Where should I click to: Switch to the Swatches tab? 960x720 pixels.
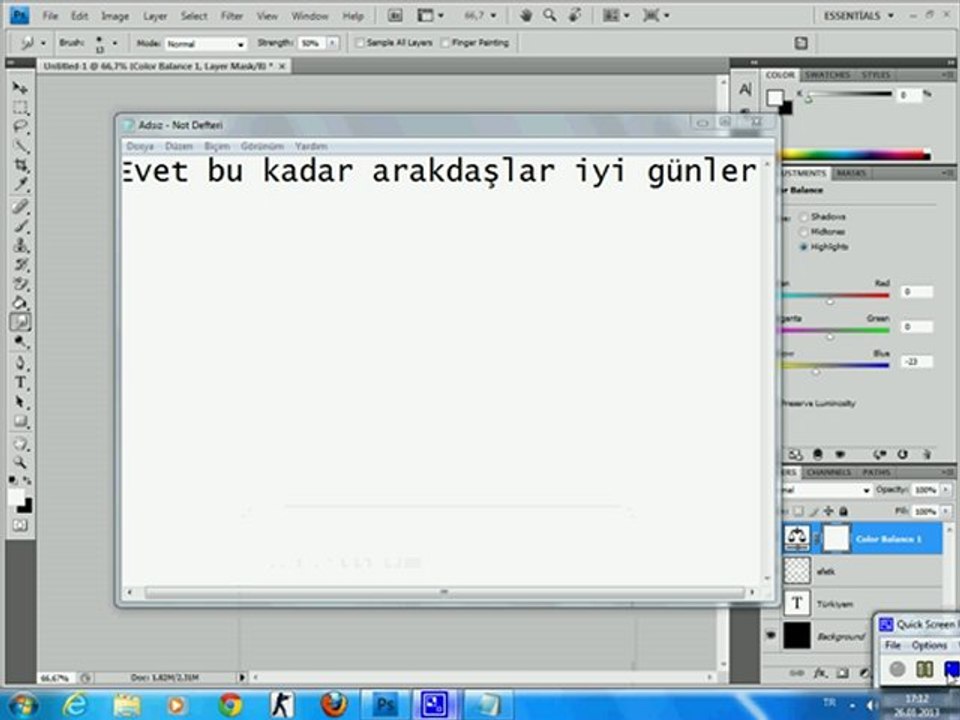pos(827,75)
